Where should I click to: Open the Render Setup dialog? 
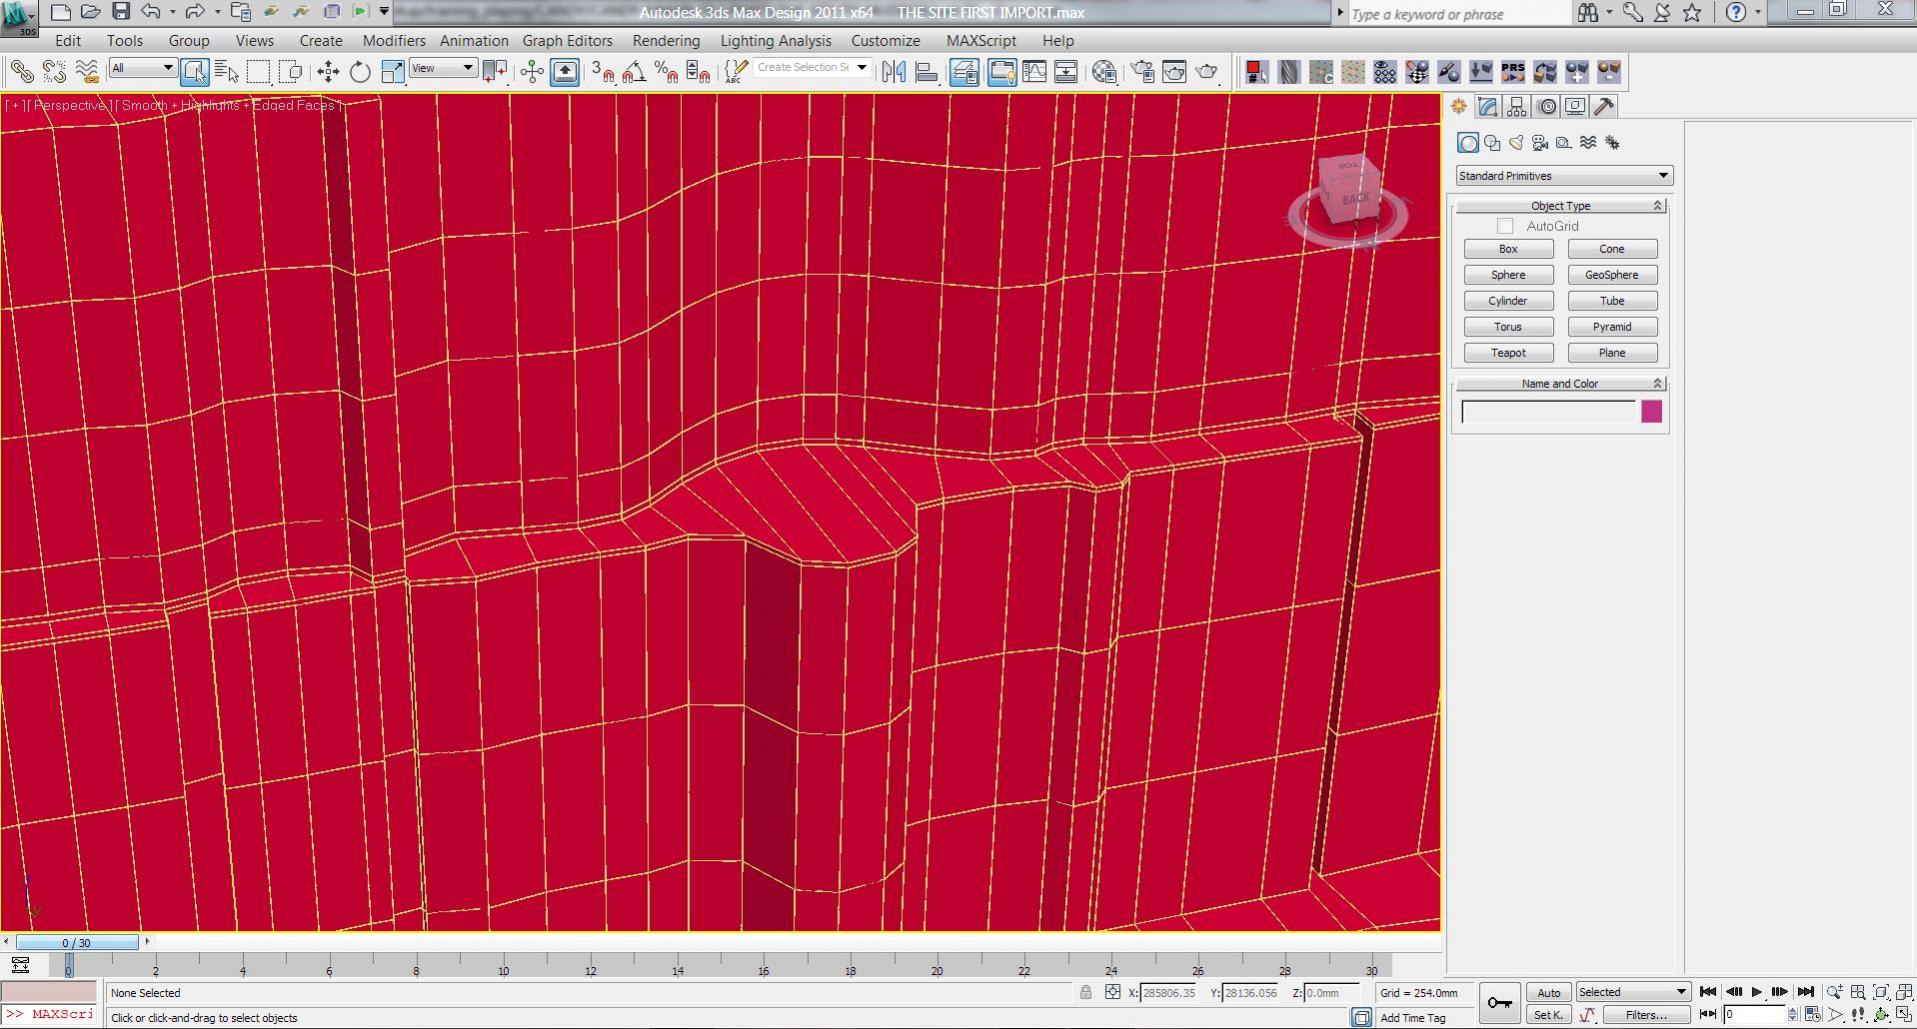coord(1142,71)
